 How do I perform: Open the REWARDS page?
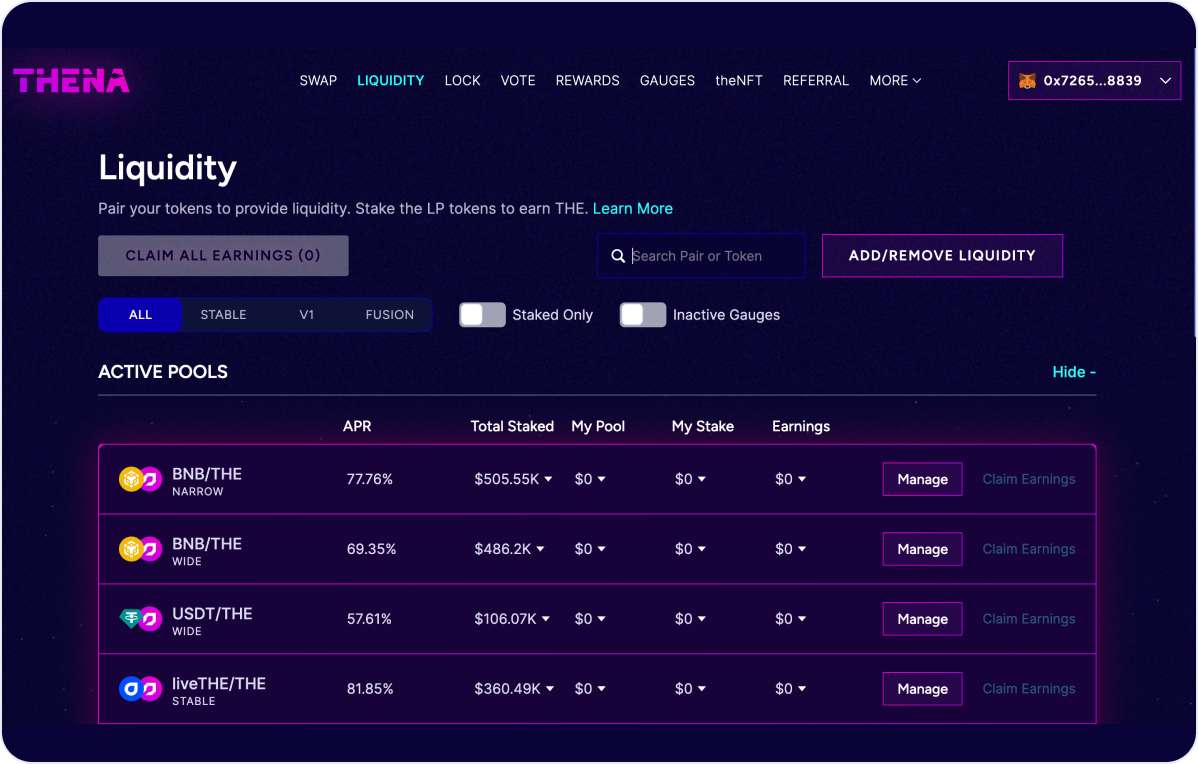pos(588,80)
